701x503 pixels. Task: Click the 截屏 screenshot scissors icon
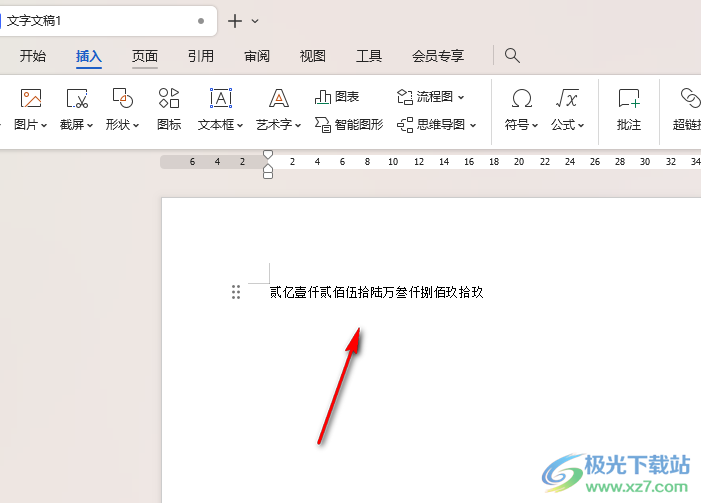click(x=77, y=98)
